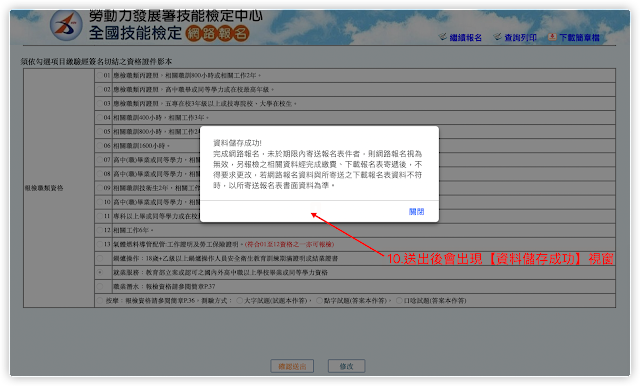Click the 繼續報名 link
Image resolution: width=640 pixels, height=386 pixels.
(465, 38)
